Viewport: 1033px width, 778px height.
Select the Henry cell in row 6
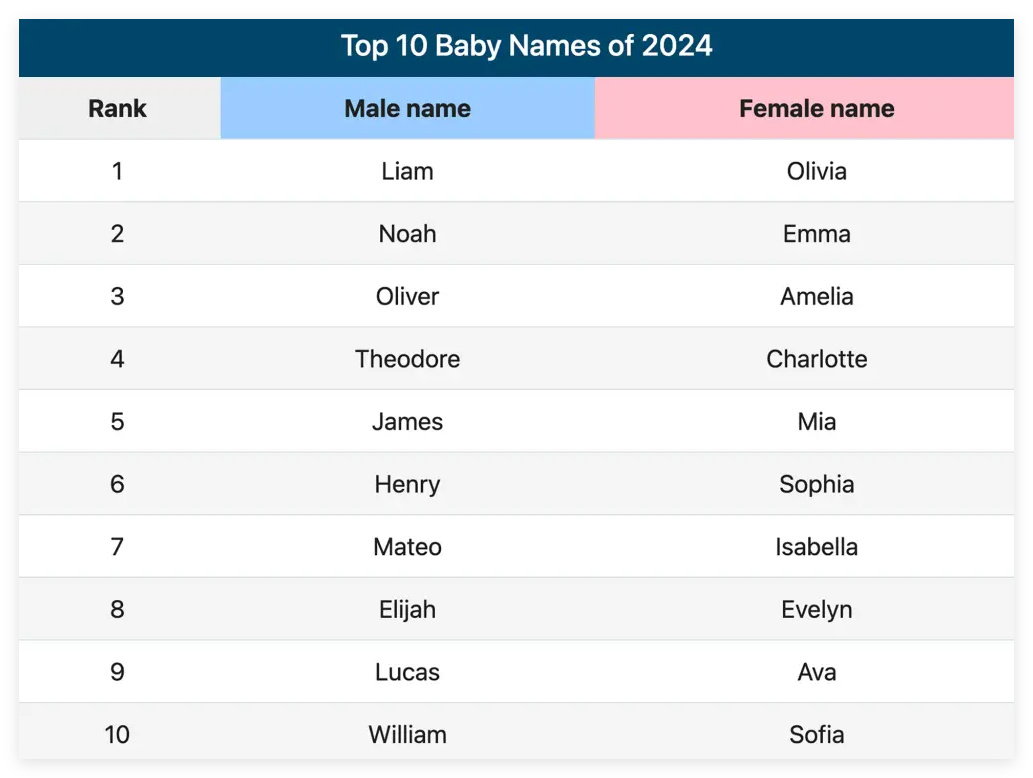tap(408, 484)
